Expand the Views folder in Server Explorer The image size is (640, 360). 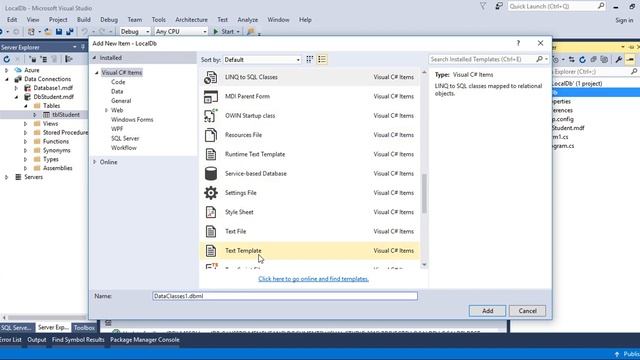point(25,124)
